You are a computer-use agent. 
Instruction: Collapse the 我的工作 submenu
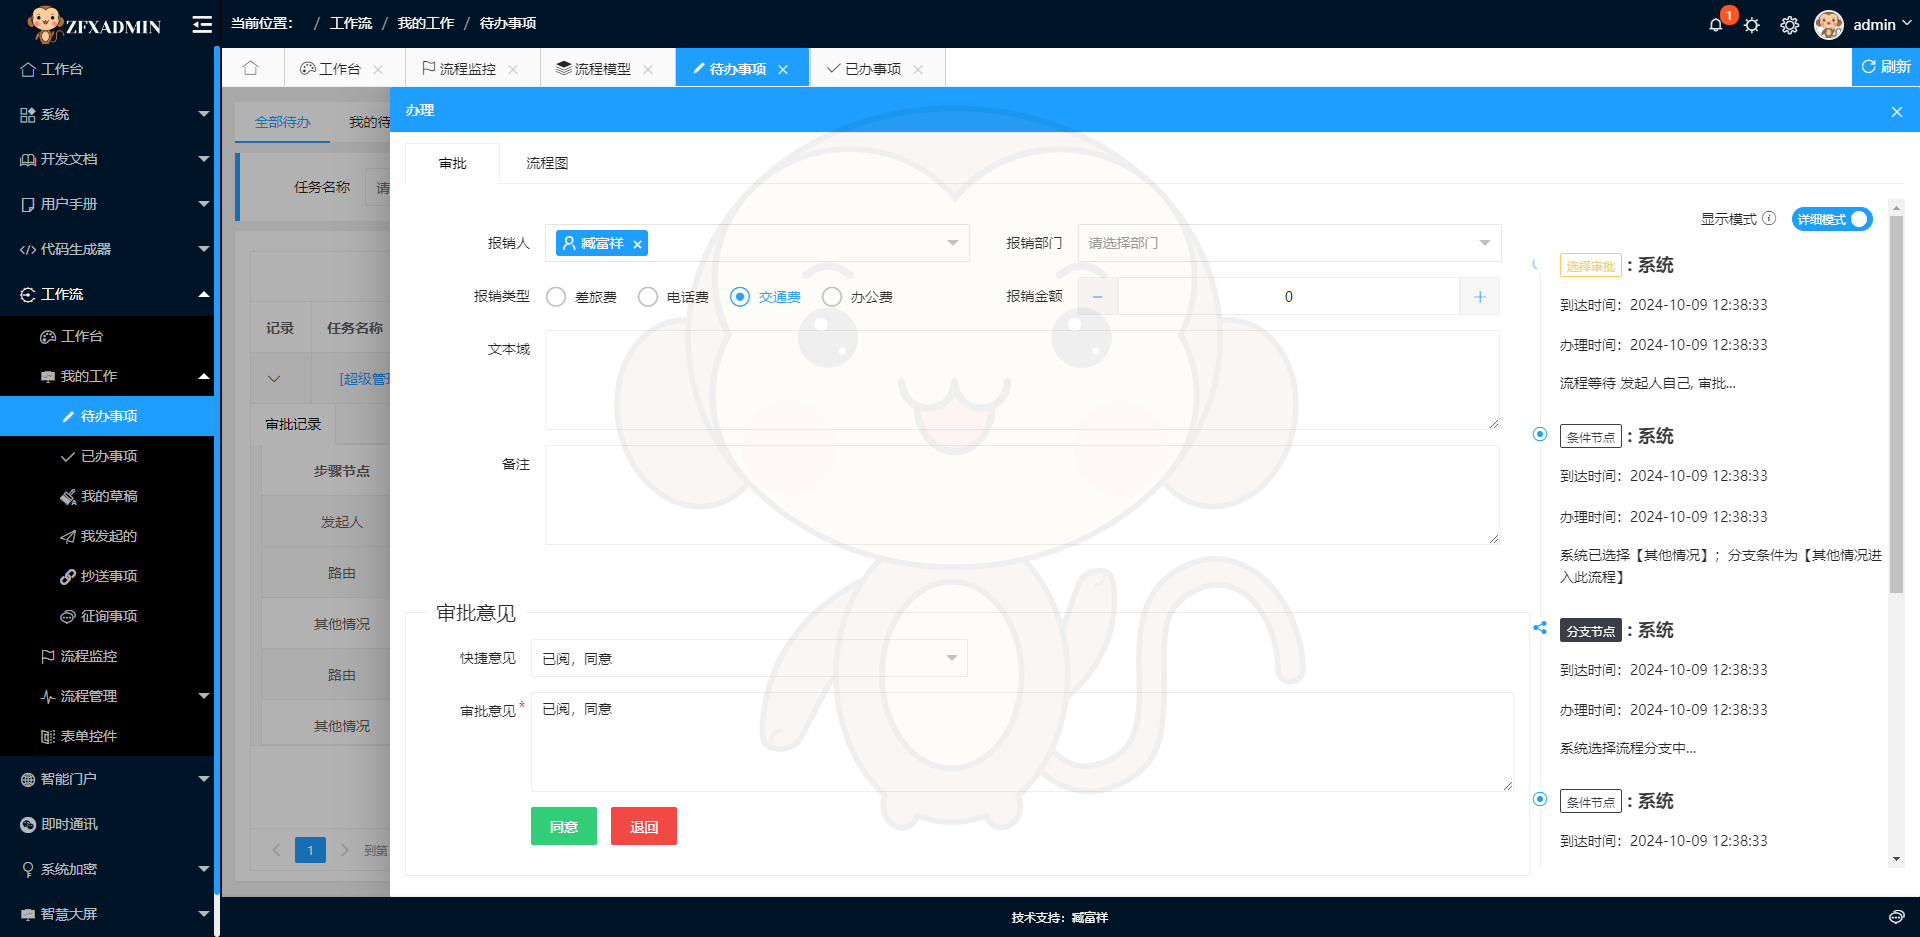(107, 376)
